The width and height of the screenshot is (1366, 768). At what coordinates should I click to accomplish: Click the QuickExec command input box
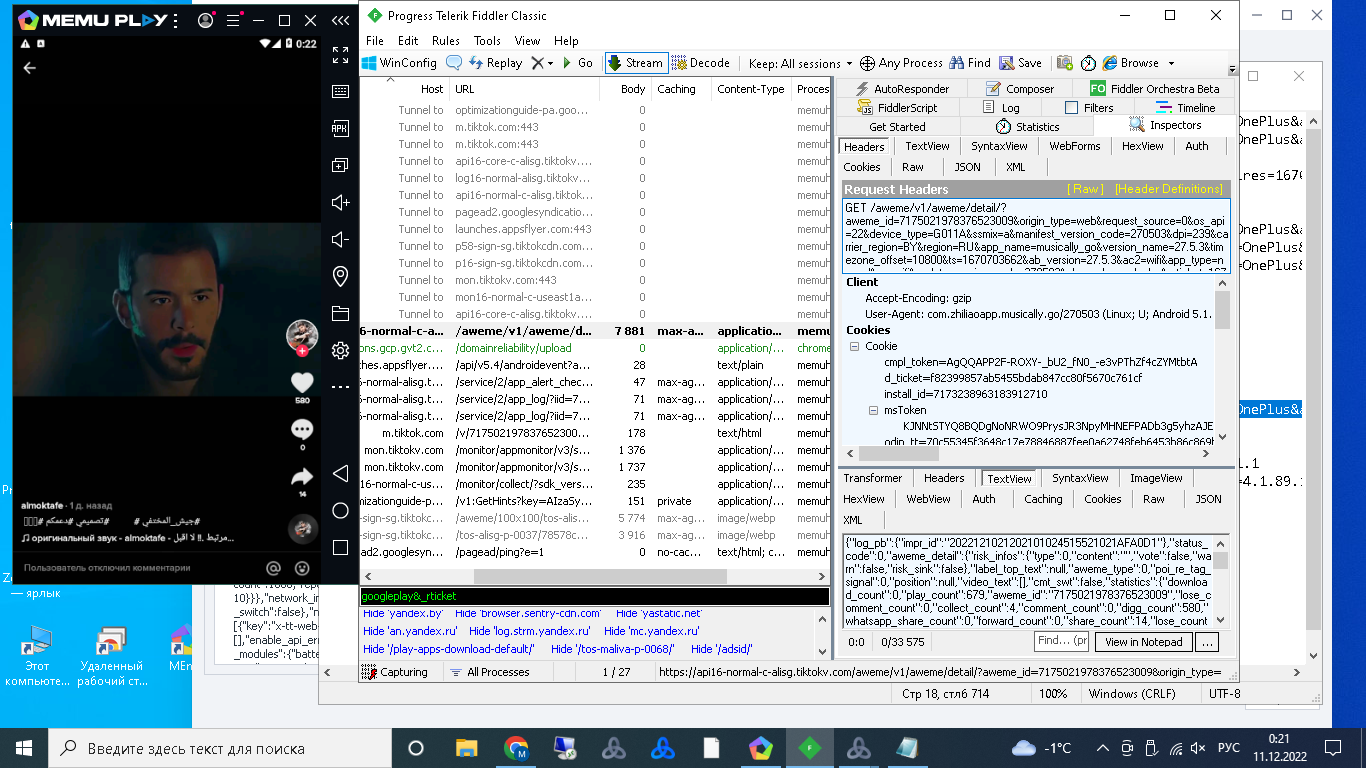click(x=594, y=596)
